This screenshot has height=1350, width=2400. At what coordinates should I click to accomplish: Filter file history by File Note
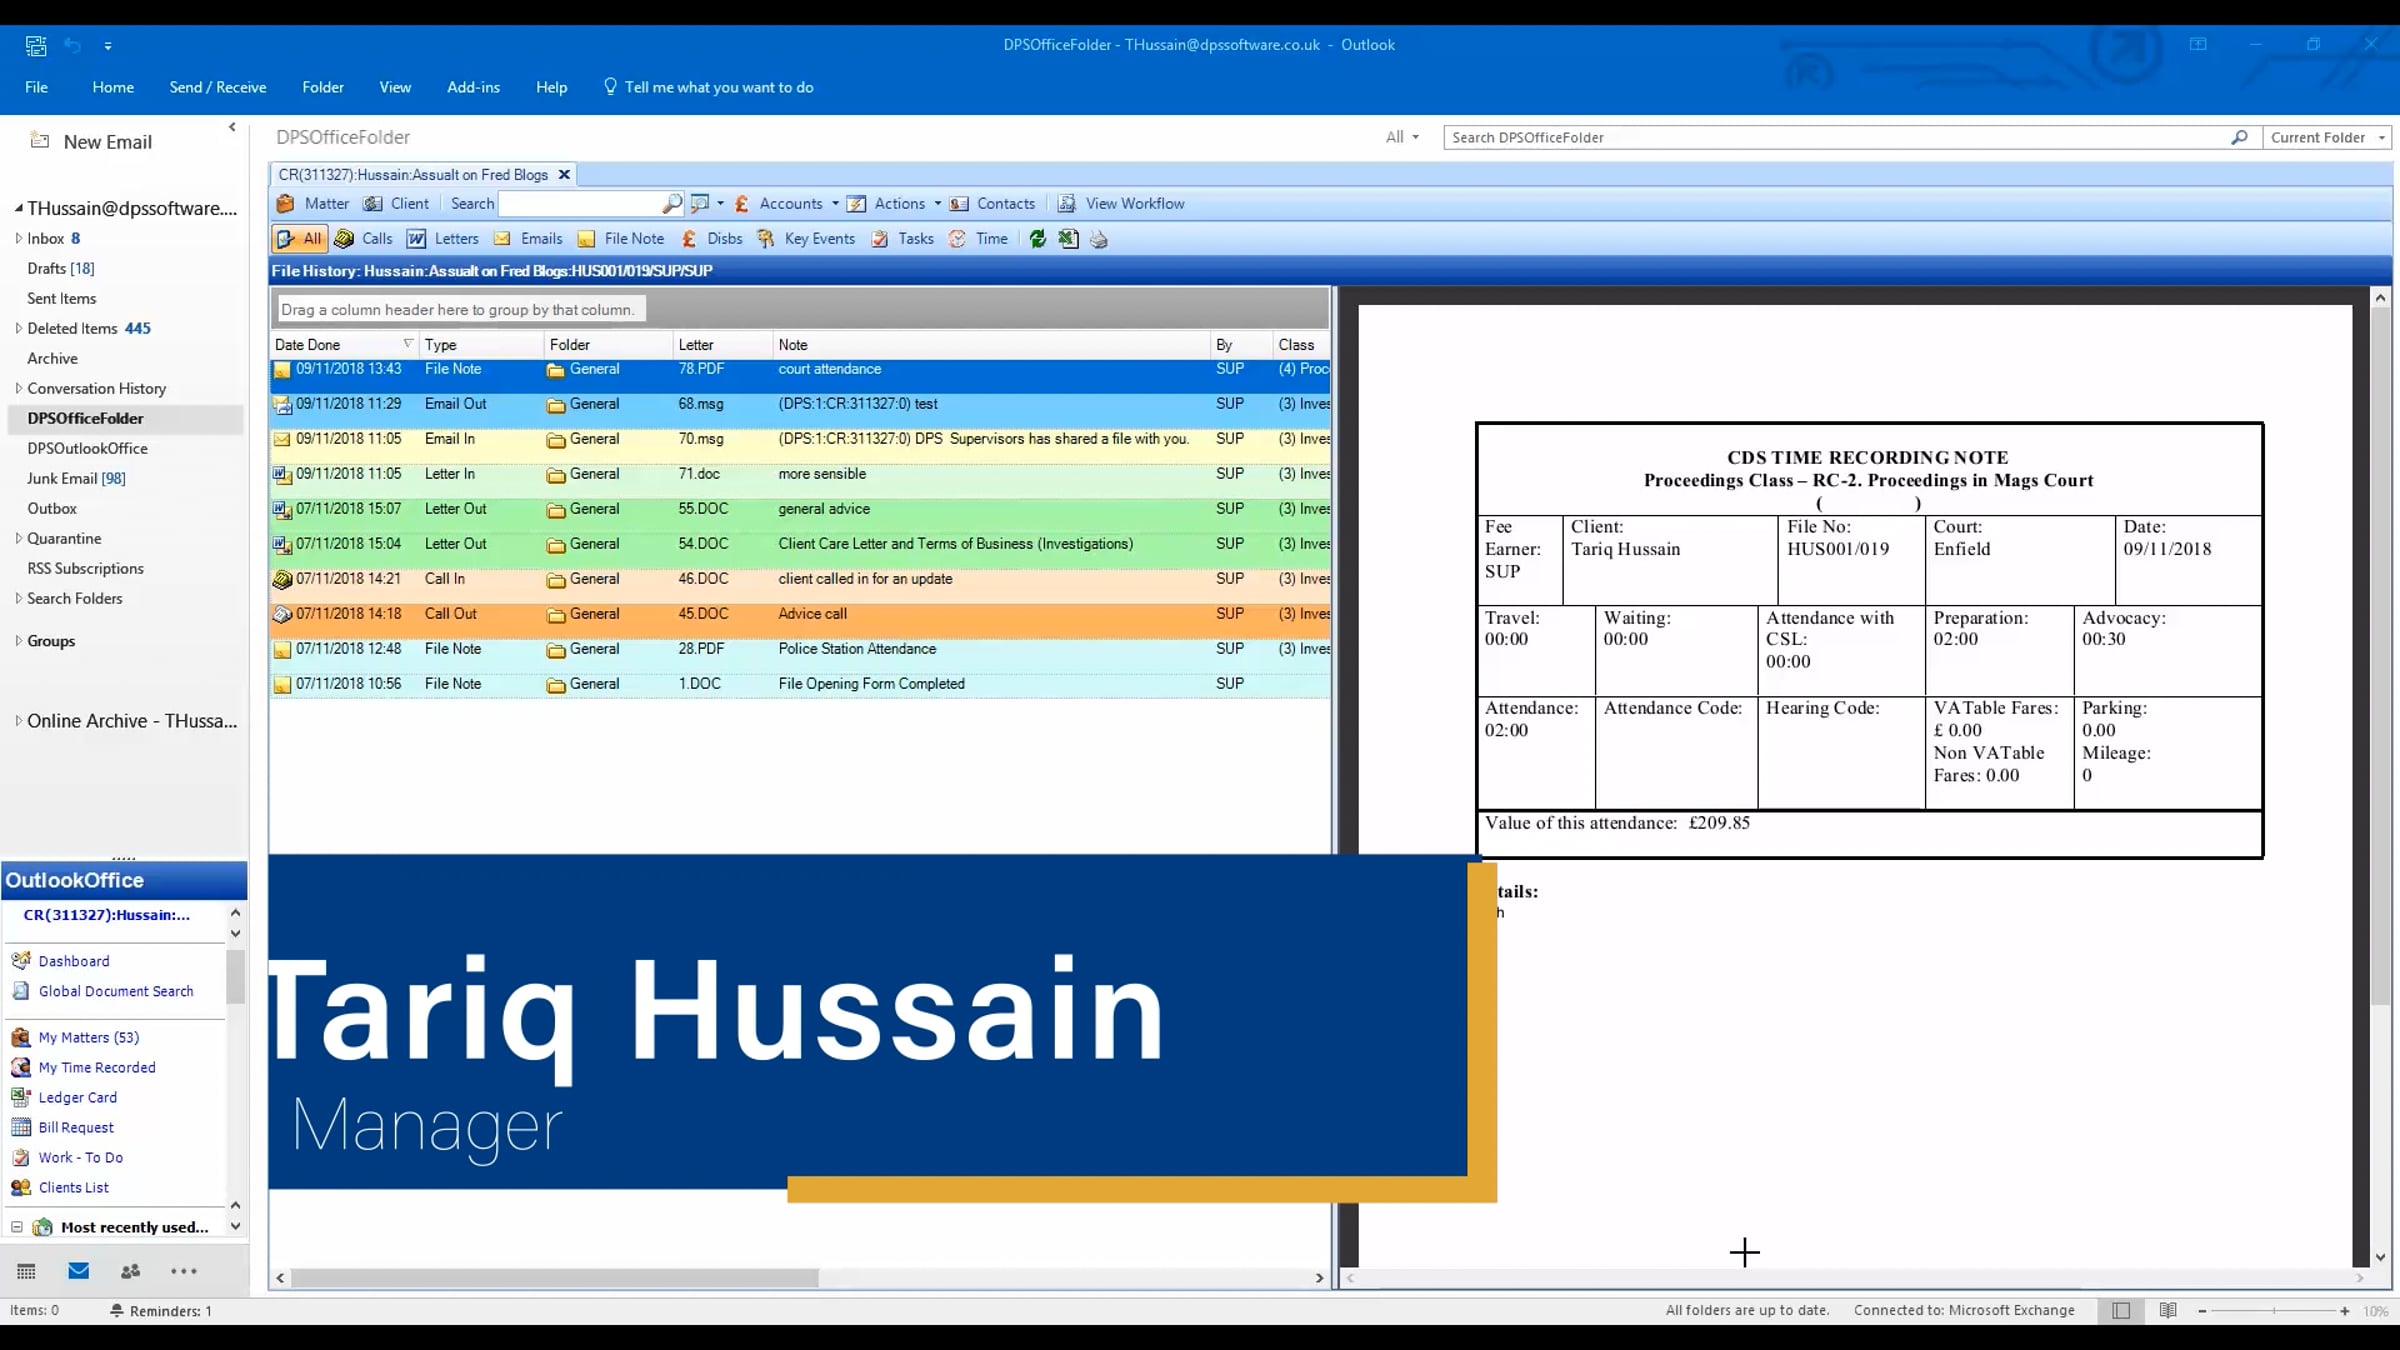(x=620, y=239)
